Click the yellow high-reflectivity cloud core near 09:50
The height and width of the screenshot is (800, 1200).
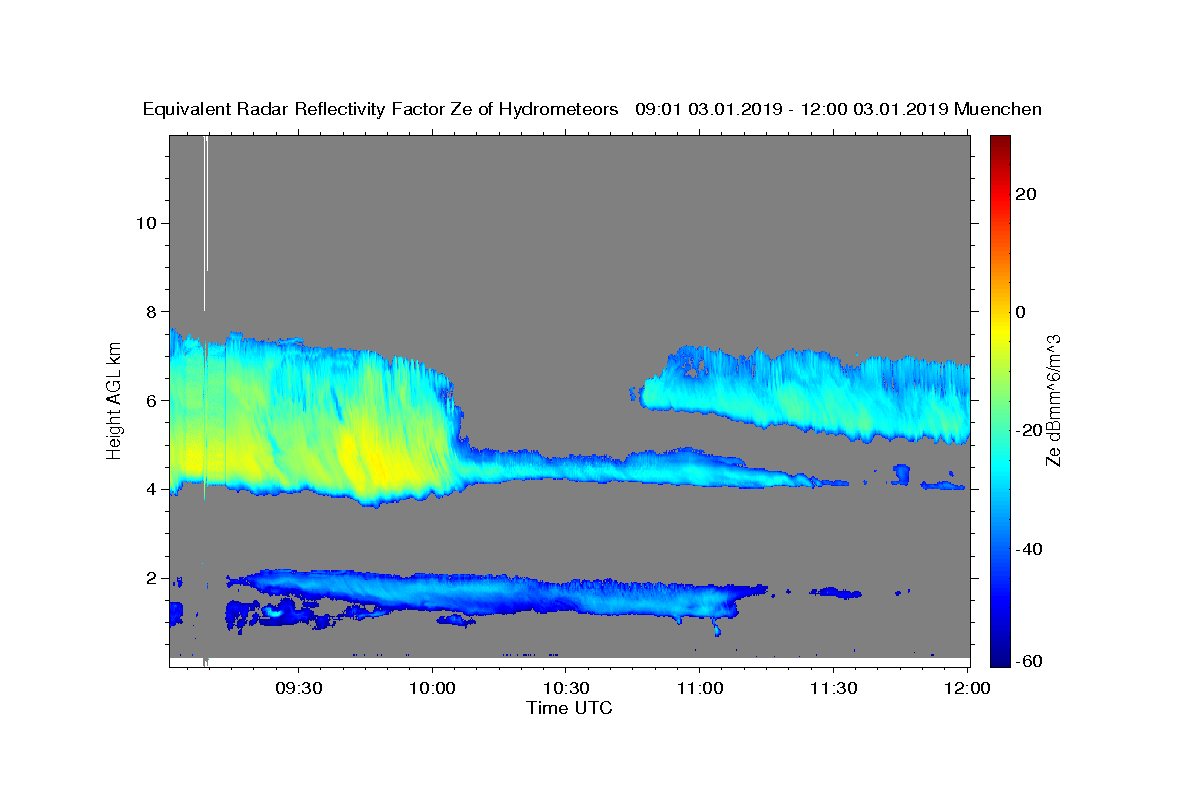(x=375, y=455)
